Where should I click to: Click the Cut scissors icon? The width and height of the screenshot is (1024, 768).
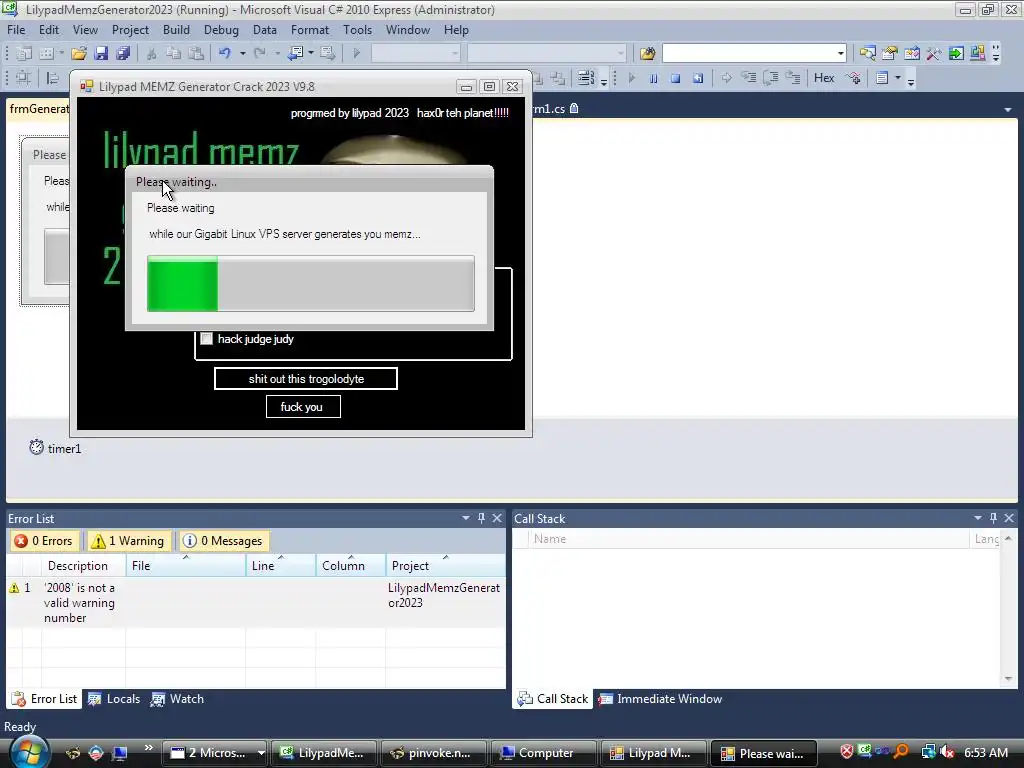tap(152, 53)
